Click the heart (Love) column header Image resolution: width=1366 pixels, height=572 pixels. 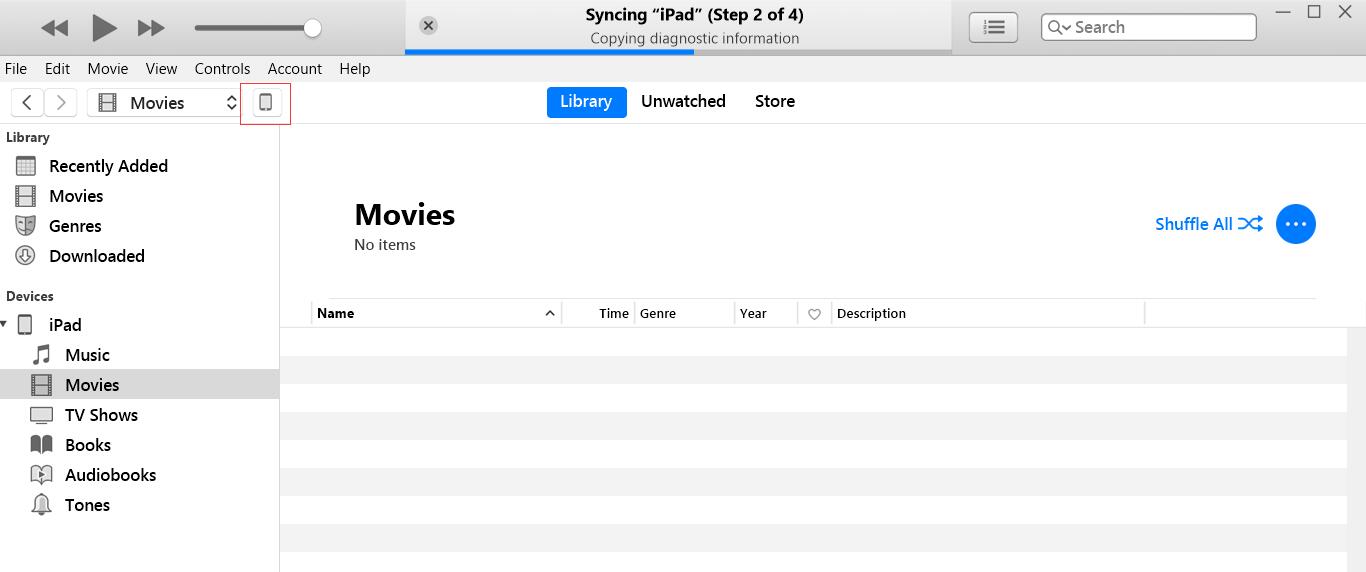click(x=814, y=314)
